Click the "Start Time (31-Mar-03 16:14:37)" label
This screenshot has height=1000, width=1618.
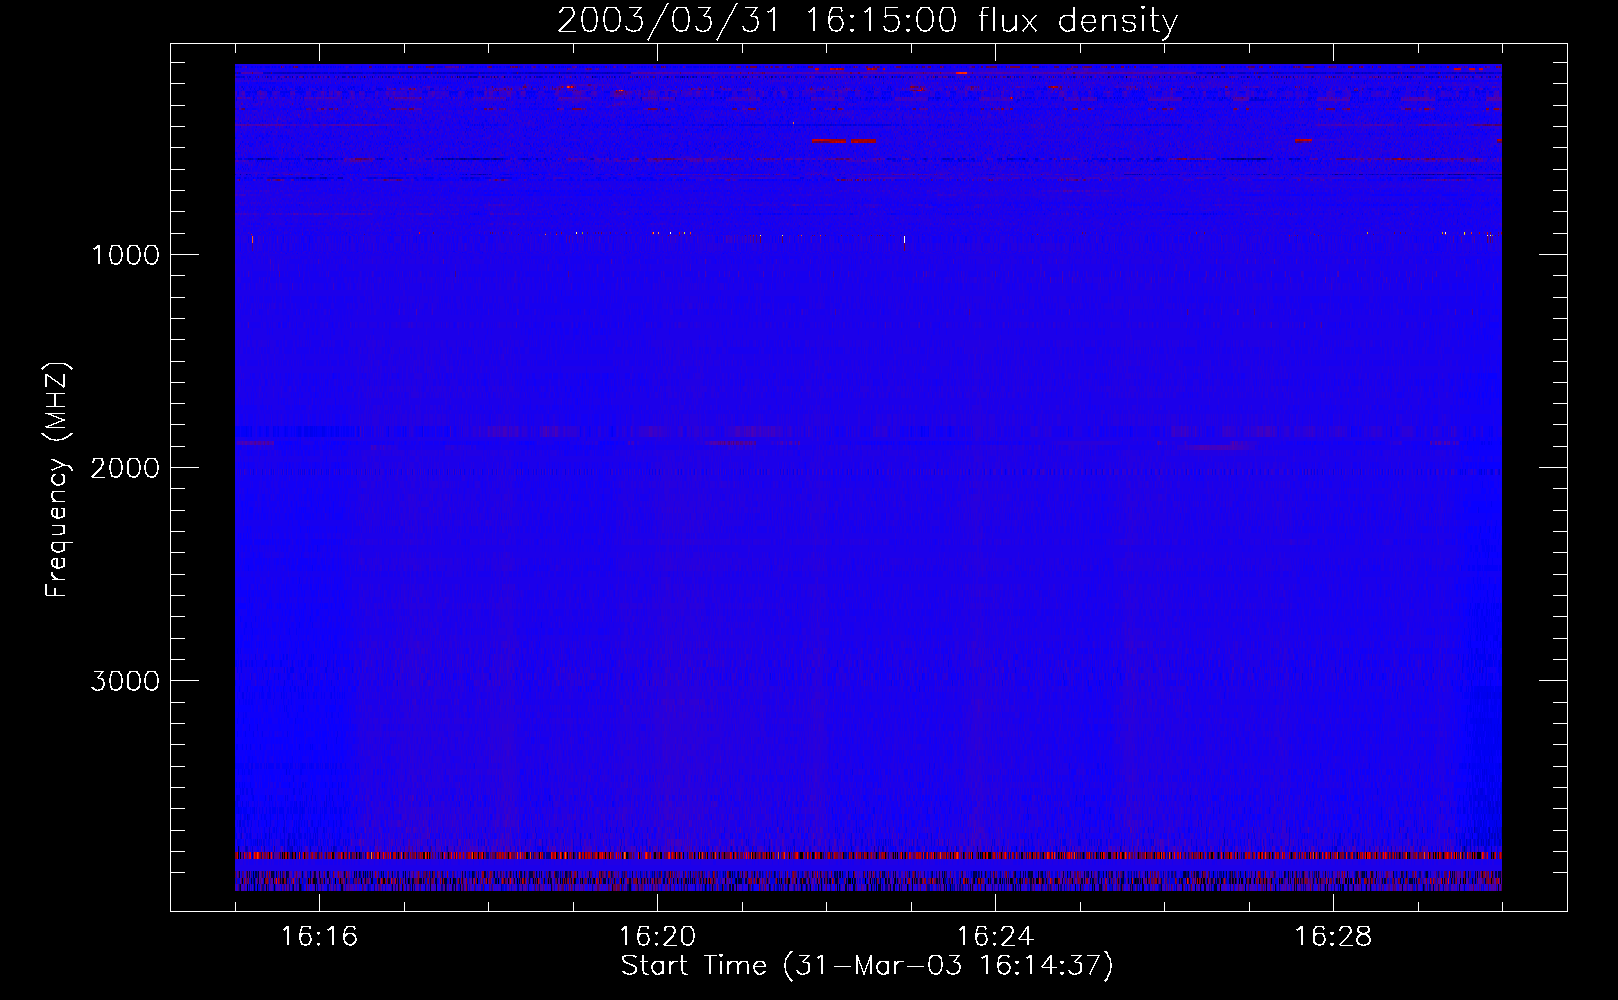867,966
